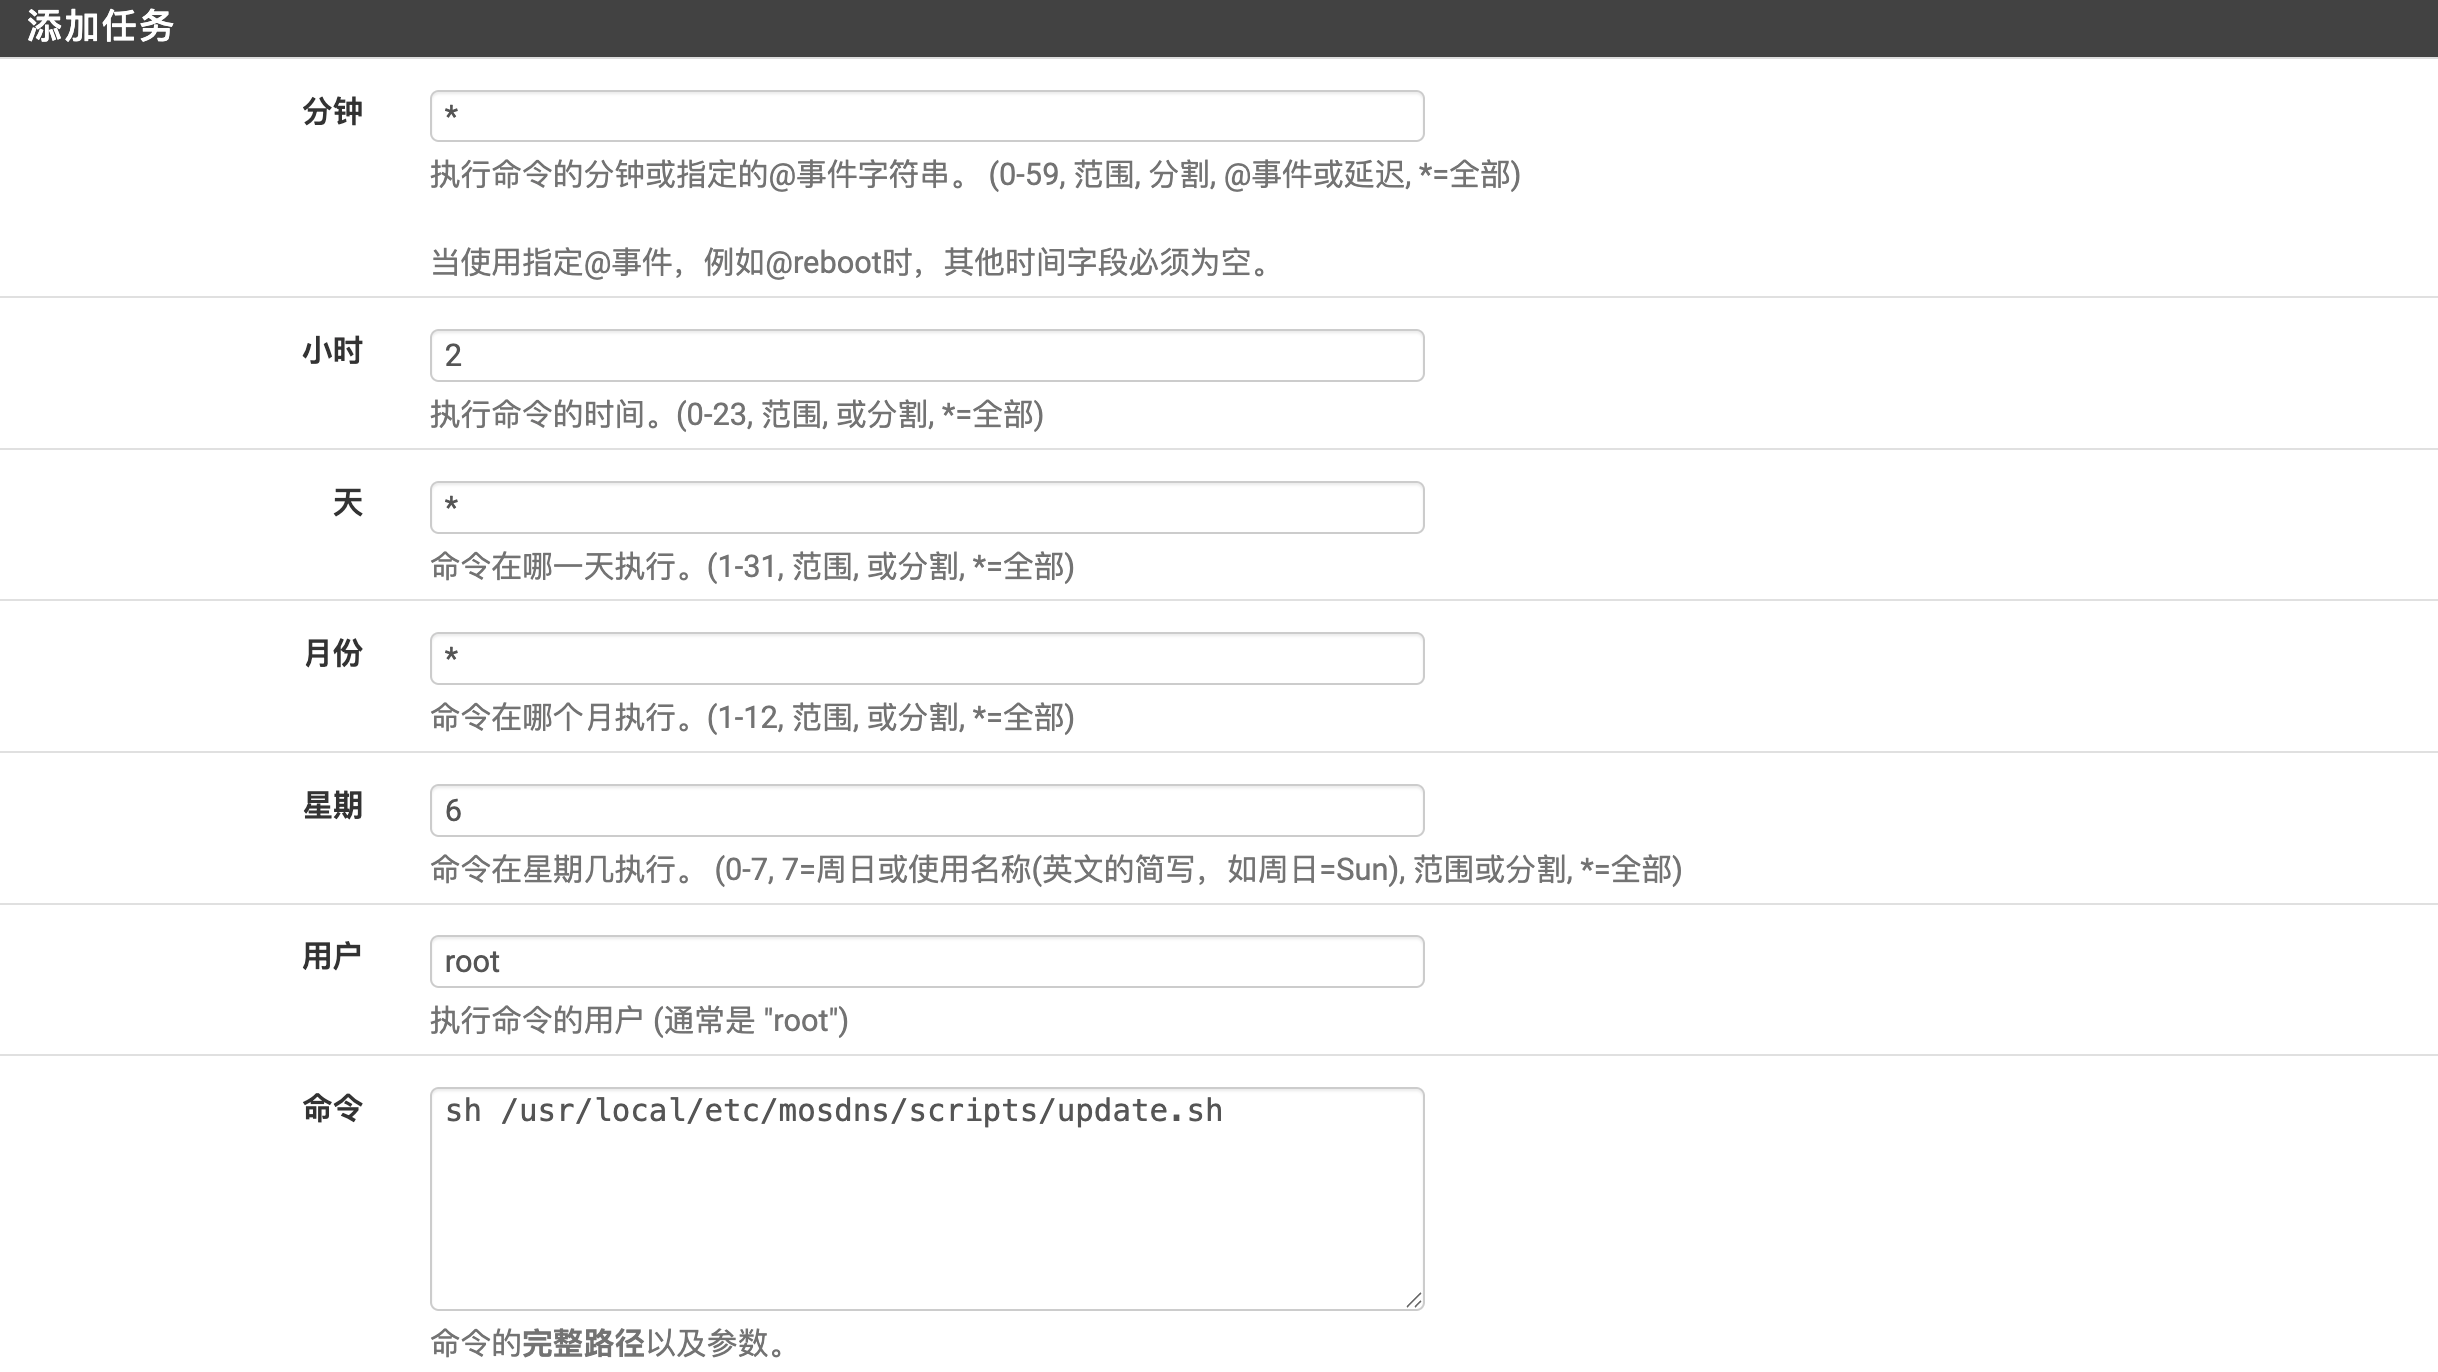Screen dimensions: 2438x1372
Task: Click the 分钟 field label
Action: pyautogui.click(x=332, y=111)
